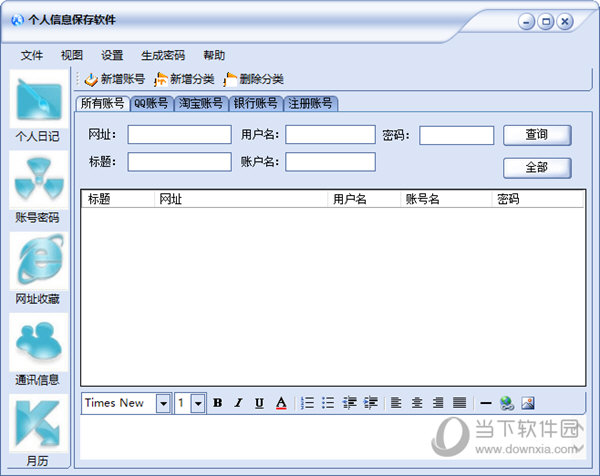Viewport: 600px width, 476px height.
Task: Insert an image into editor
Action: pyautogui.click(x=528, y=403)
